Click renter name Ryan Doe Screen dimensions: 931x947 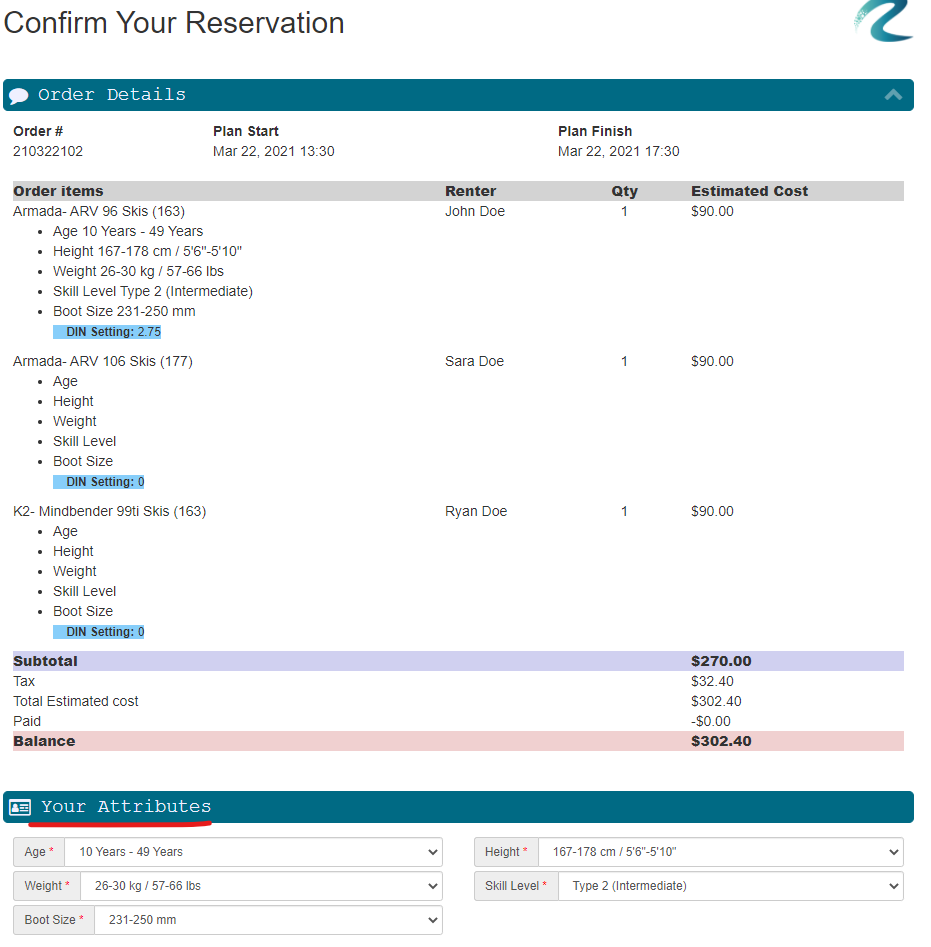click(x=476, y=511)
